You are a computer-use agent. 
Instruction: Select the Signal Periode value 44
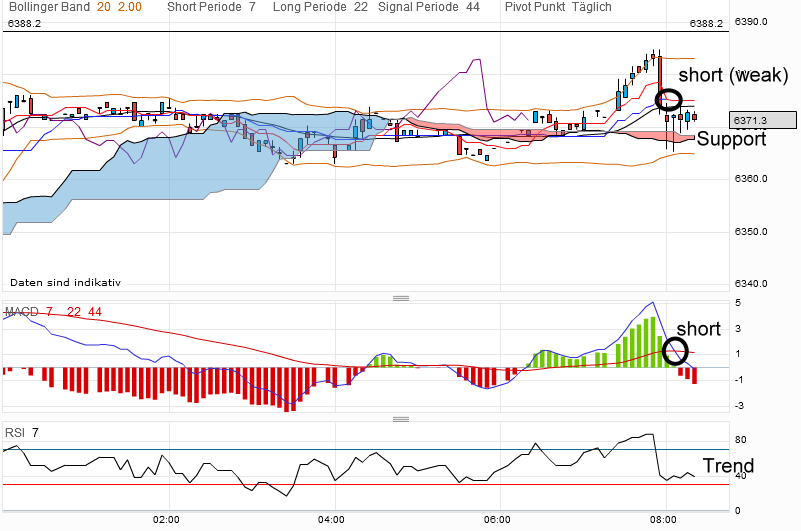click(473, 7)
